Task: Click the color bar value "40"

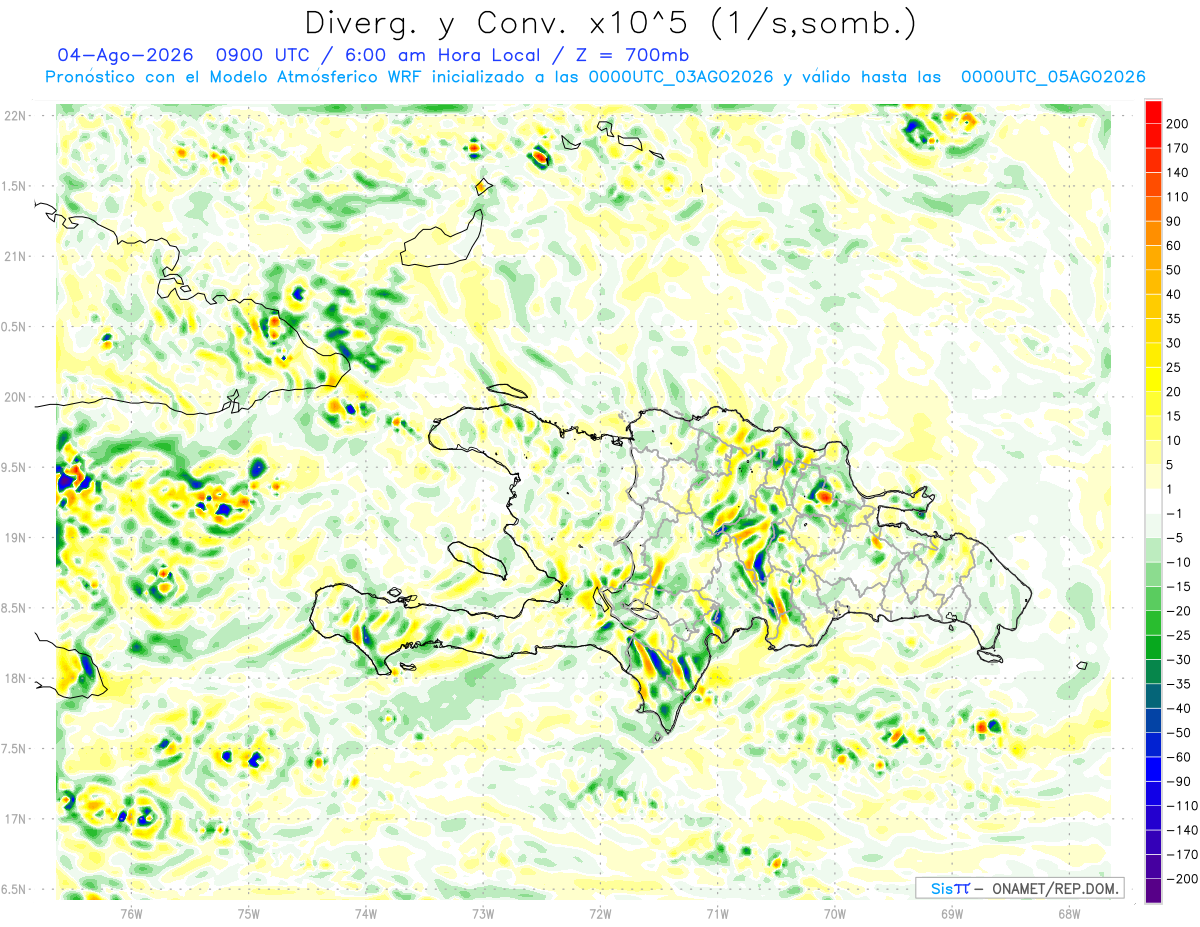Action: pyautogui.click(x=1175, y=295)
